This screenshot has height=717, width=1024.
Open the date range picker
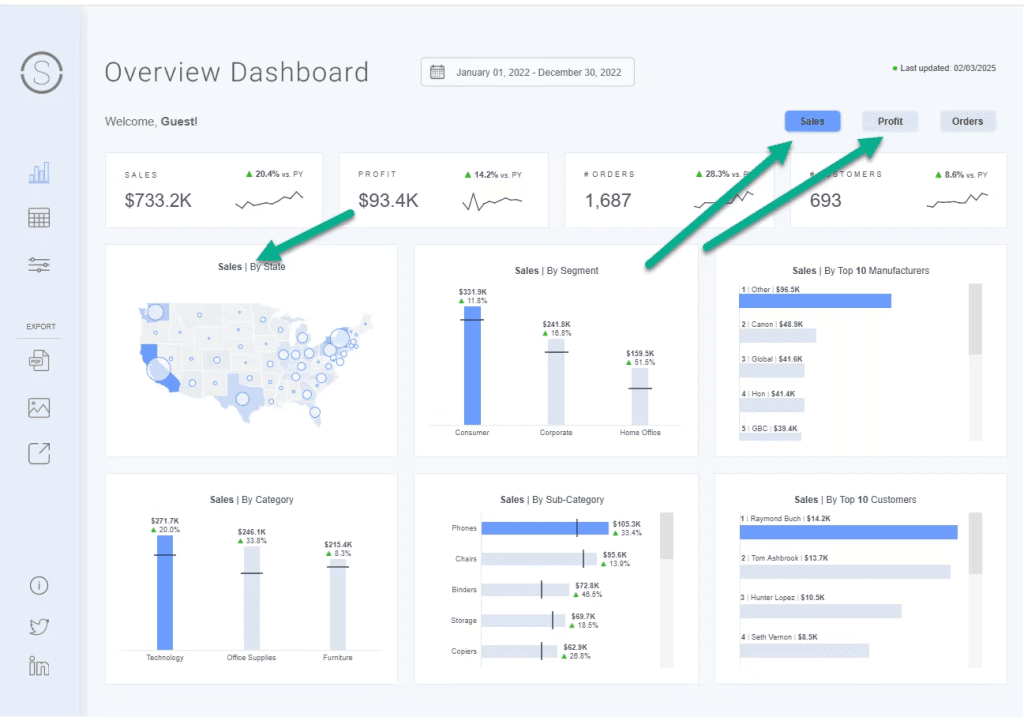(x=527, y=73)
